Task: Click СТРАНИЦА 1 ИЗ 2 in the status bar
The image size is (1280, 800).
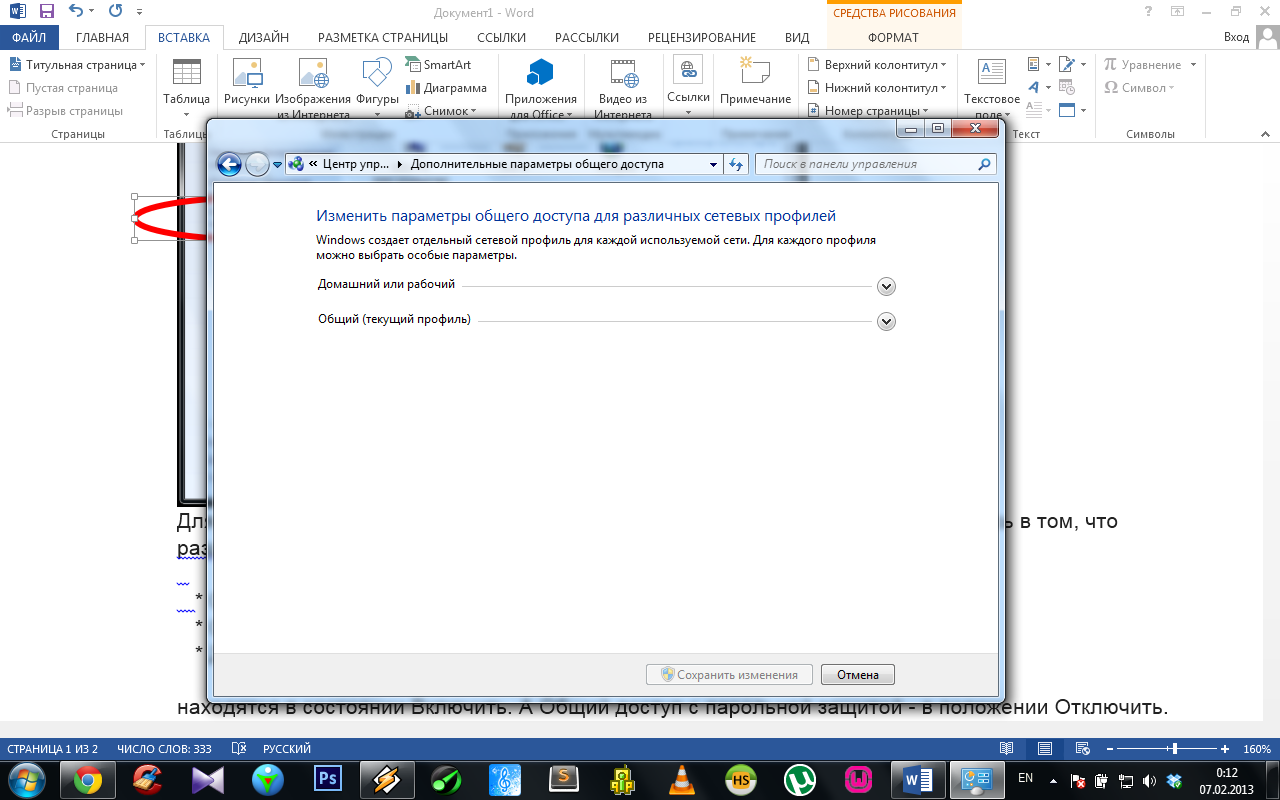Action: click(53, 748)
